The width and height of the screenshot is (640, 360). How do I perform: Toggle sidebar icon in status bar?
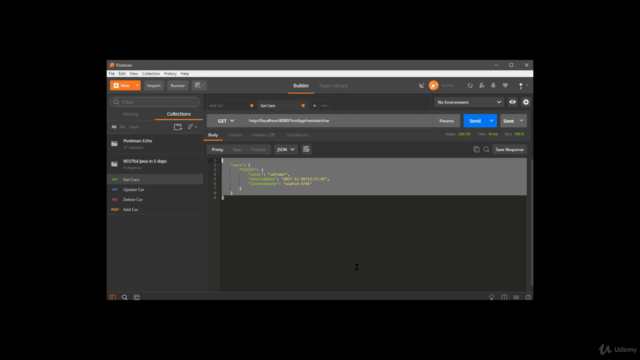coord(113,297)
